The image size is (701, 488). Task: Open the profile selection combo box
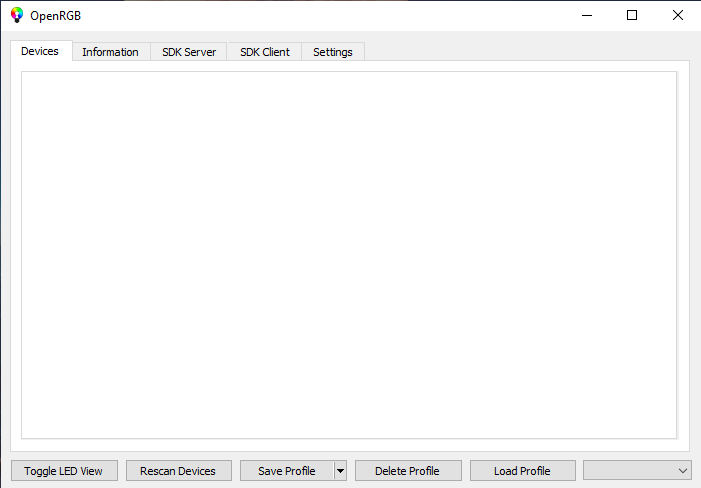coord(637,471)
